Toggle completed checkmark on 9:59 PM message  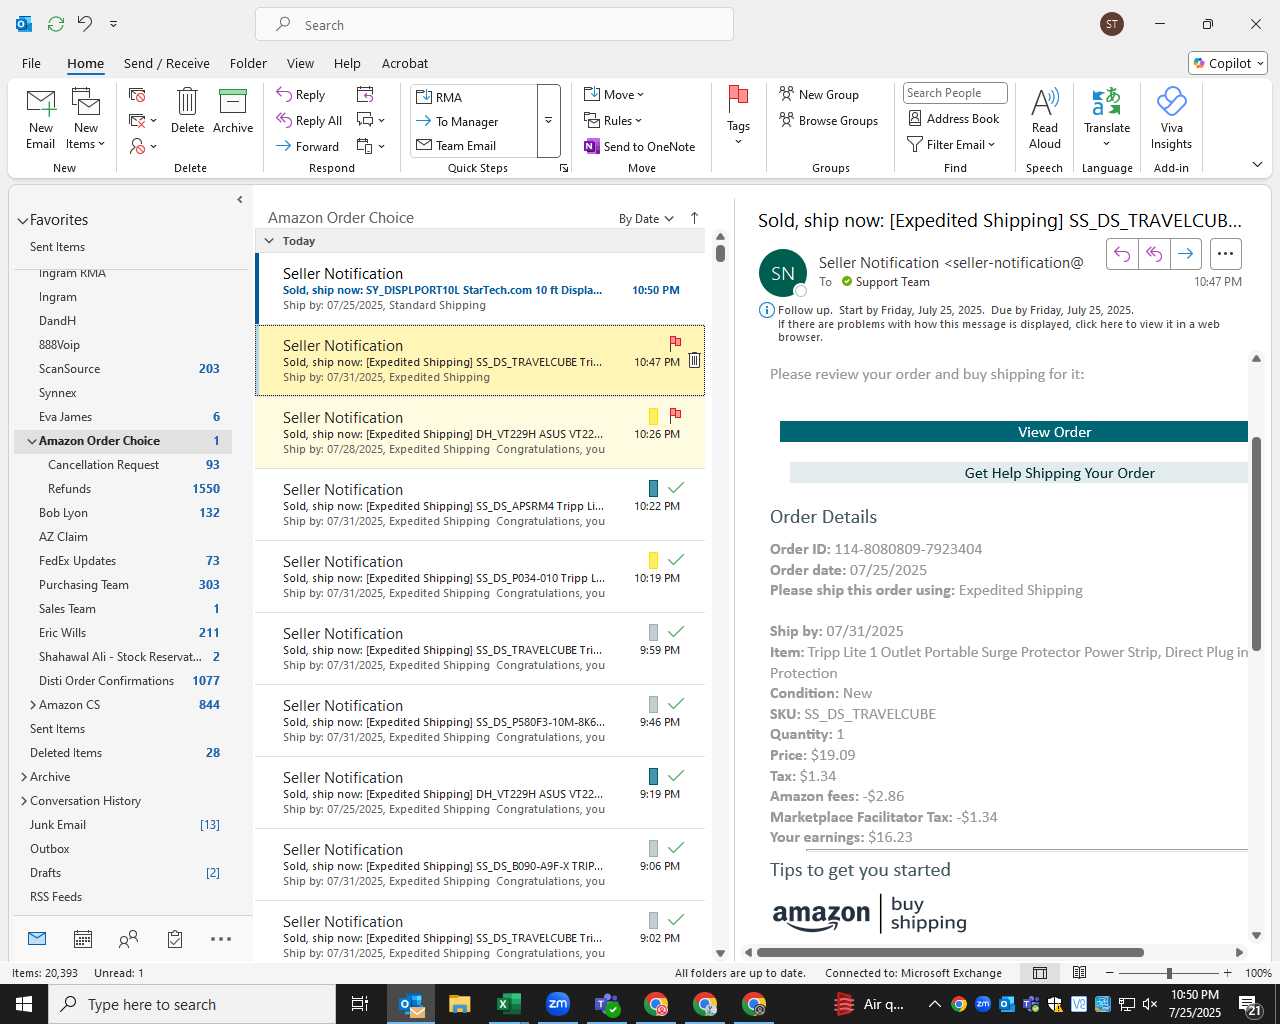676,631
